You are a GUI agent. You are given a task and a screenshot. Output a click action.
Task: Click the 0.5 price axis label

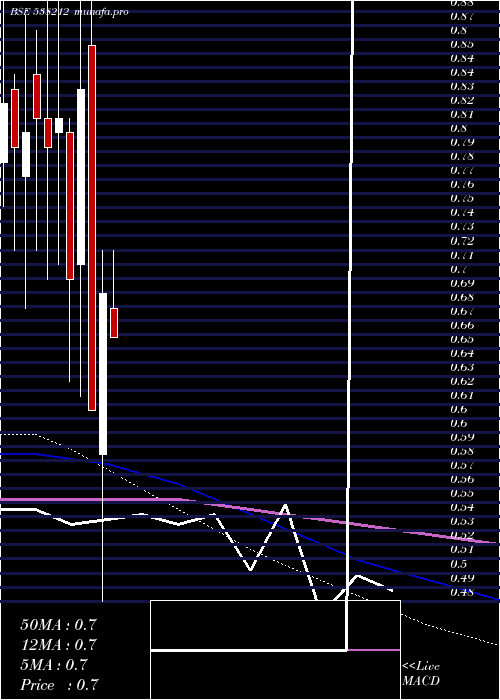click(458, 564)
